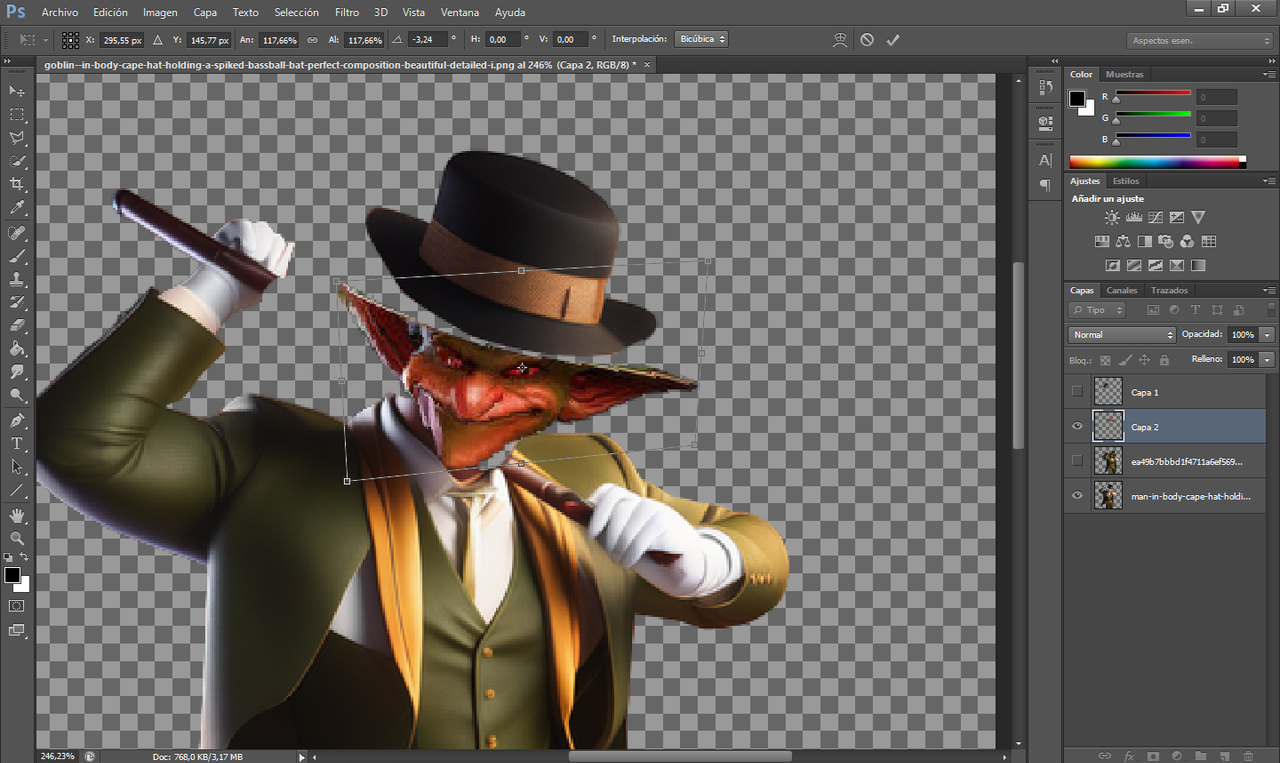Select the Clone Stamp tool

(17, 279)
